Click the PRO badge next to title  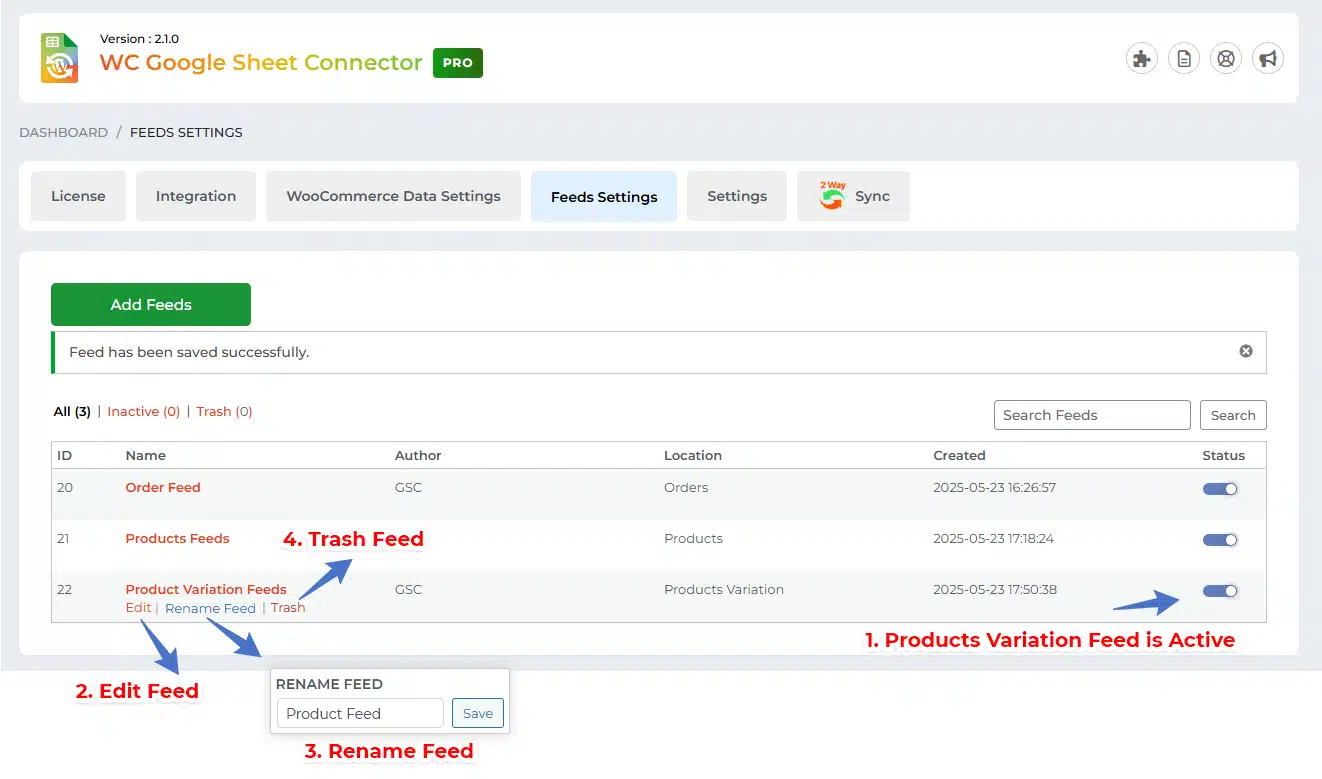[457, 63]
